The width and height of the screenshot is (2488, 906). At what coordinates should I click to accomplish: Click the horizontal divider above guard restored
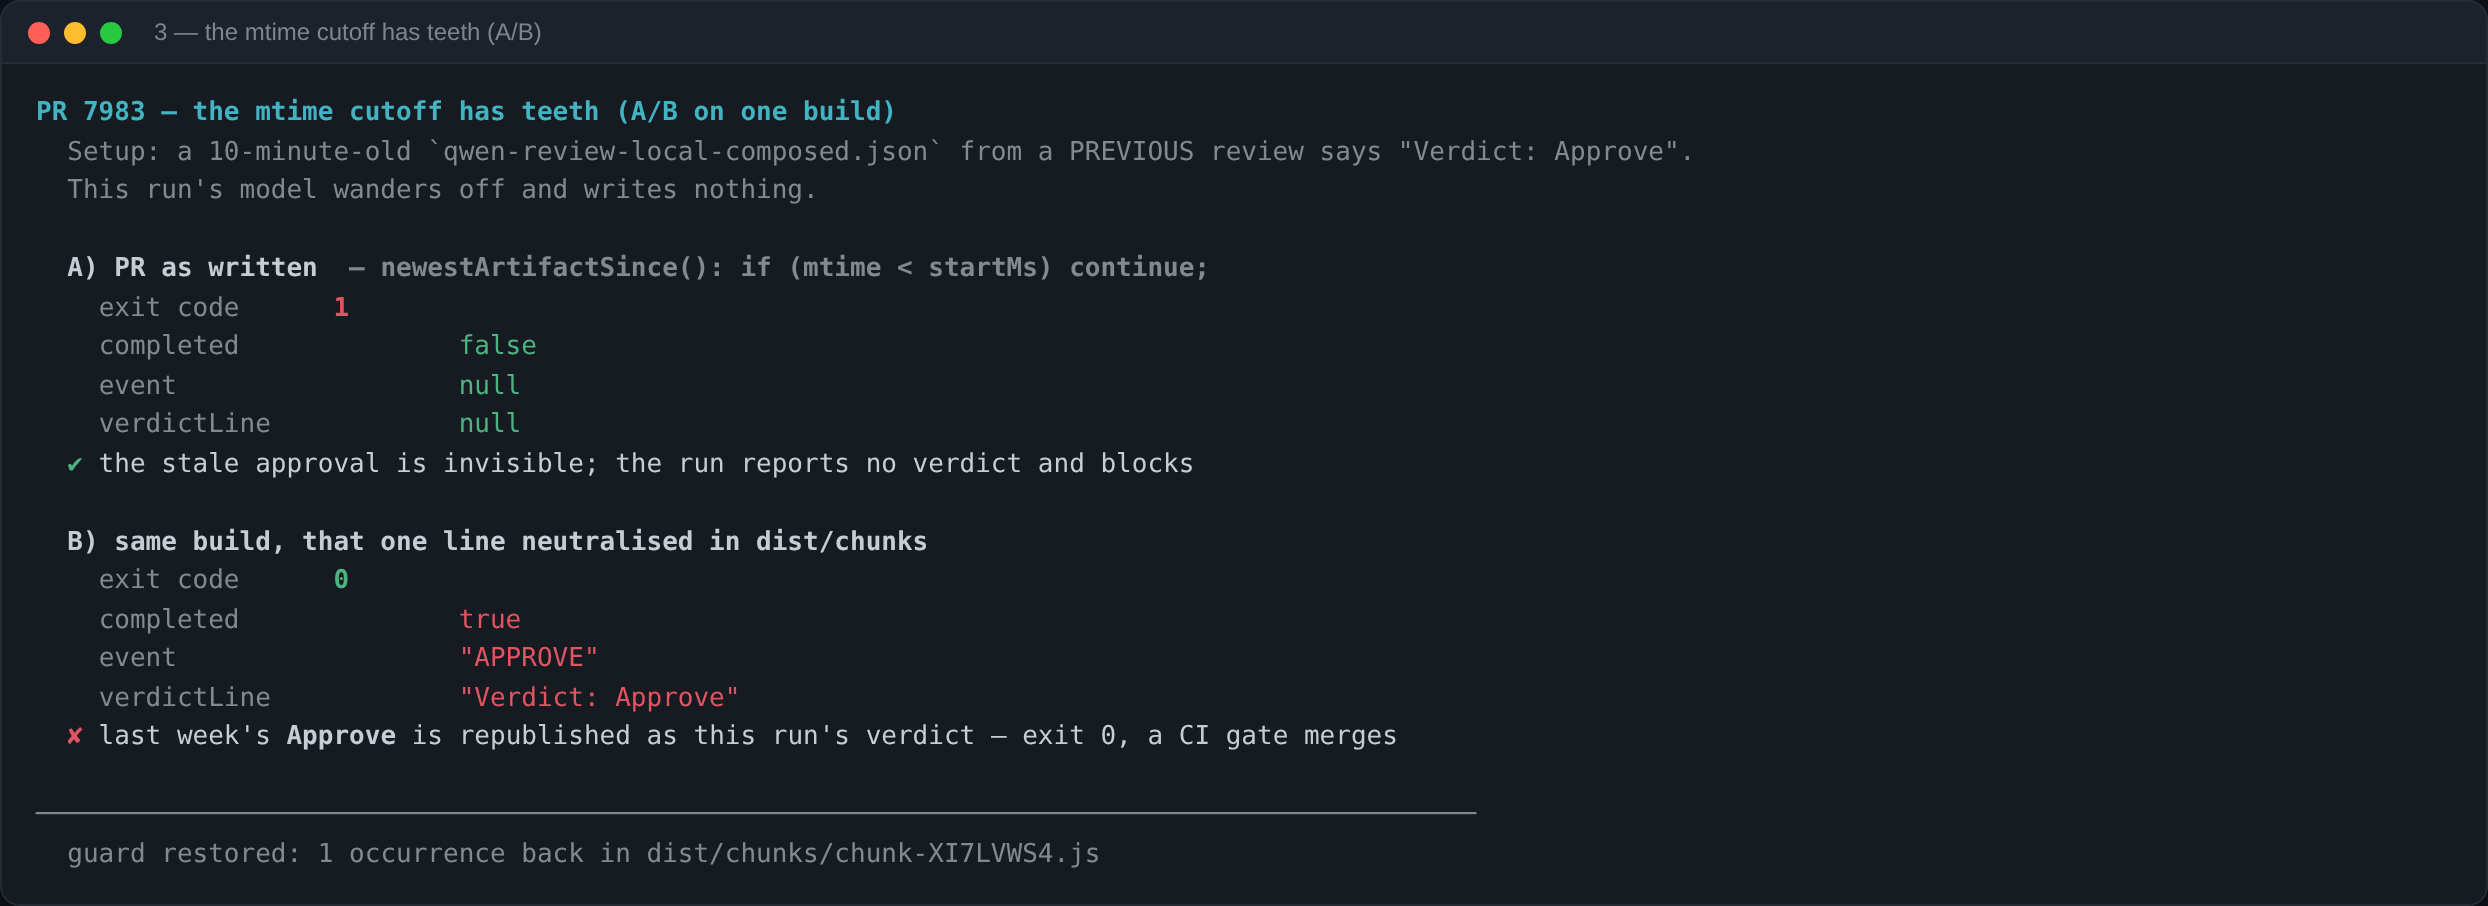click(756, 813)
